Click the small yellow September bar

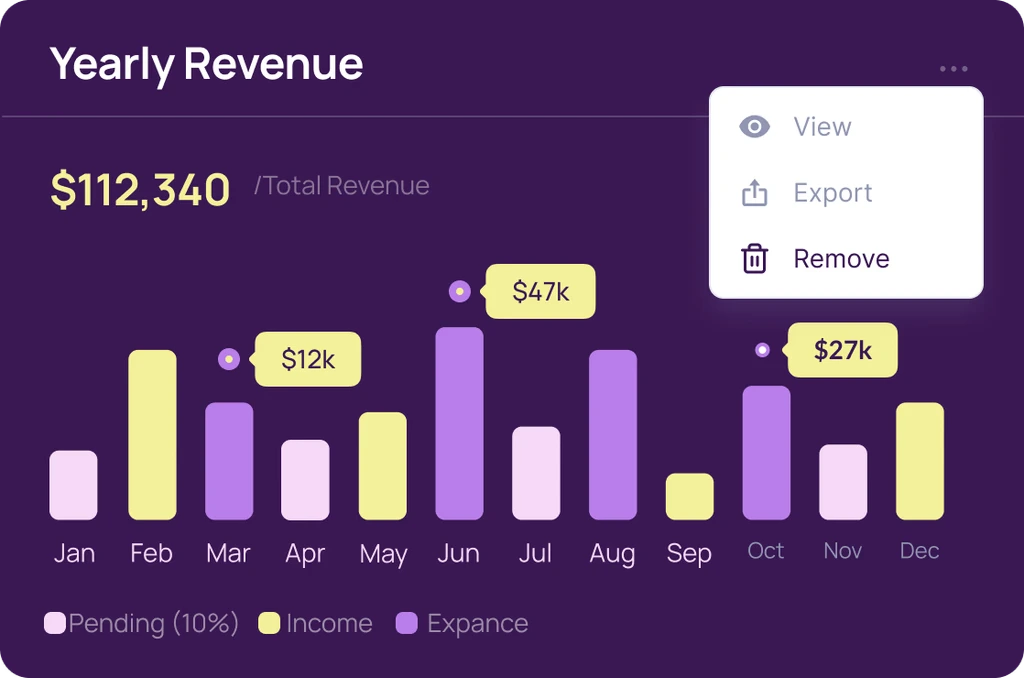click(689, 497)
